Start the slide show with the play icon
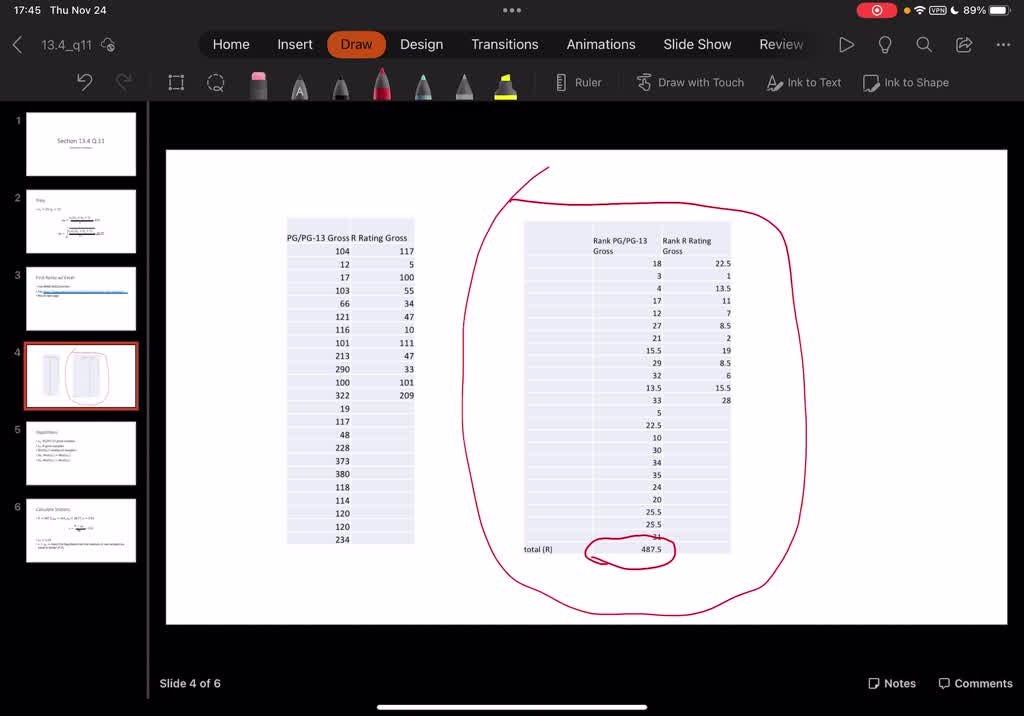Viewport: 1024px width, 716px height. (x=846, y=44)
